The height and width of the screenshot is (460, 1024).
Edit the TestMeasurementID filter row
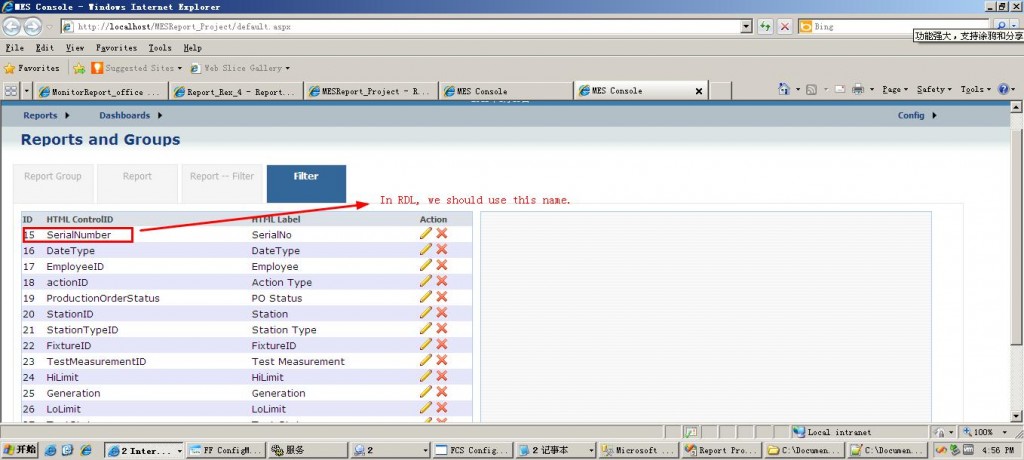pos(426,360)
